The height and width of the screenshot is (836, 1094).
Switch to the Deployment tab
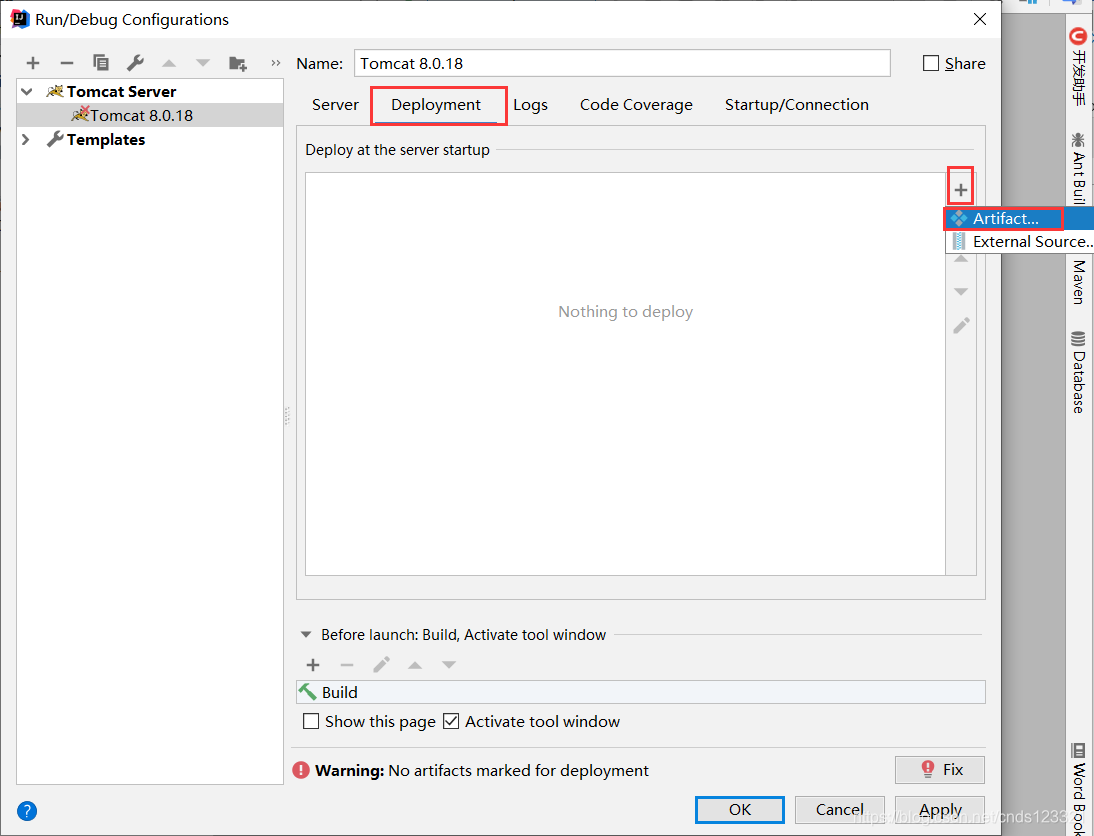click(x=436, y=105)
